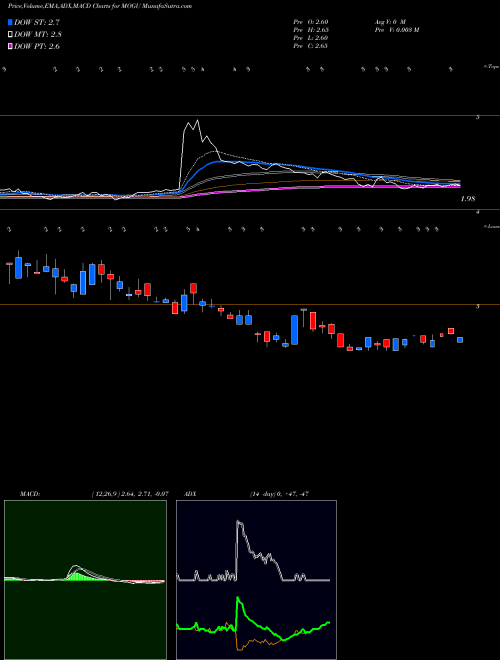Click the 'Pre L: 2.60' value

click(x=311, y=37)
